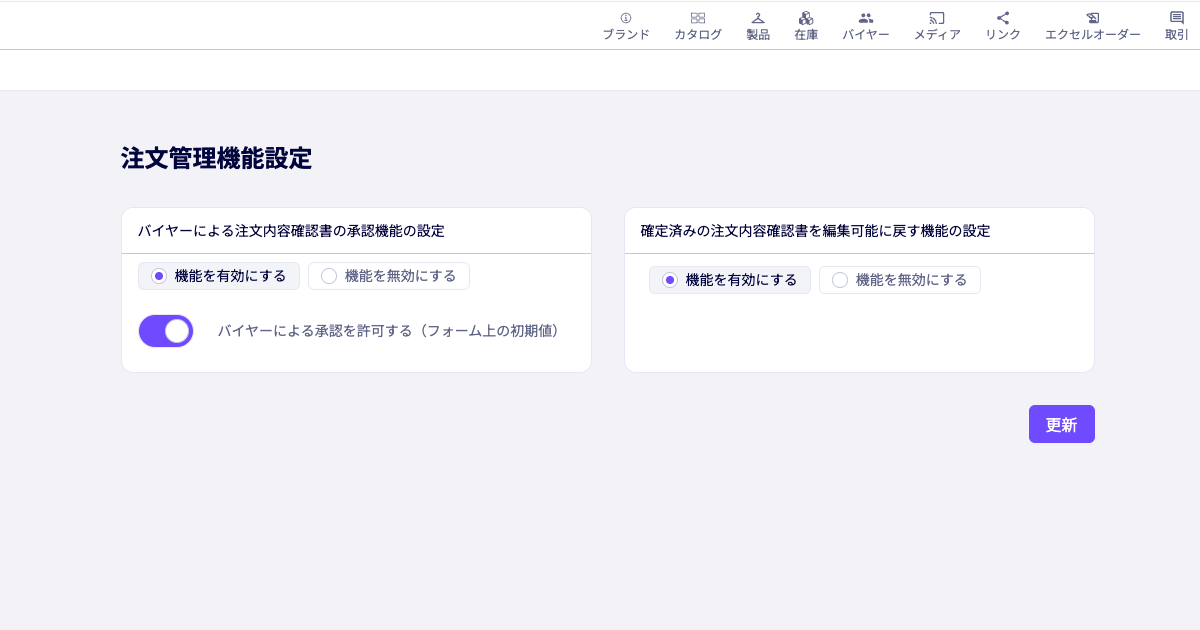Click the カタログ grid icon
Screen dimensions: 1200x630
[x=698, y=18]
